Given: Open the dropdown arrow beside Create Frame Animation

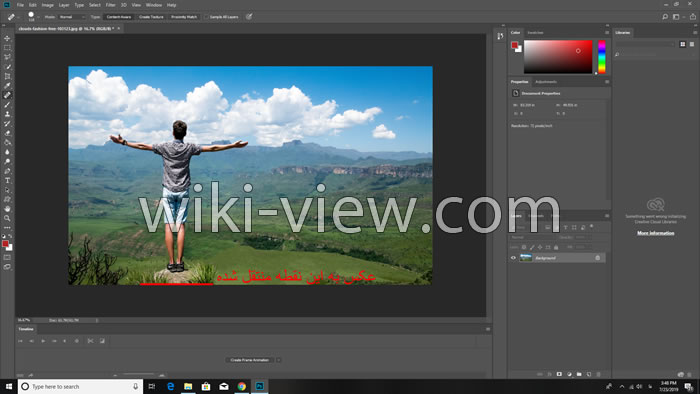Looking at the screenshot, I should pos(279,360).
